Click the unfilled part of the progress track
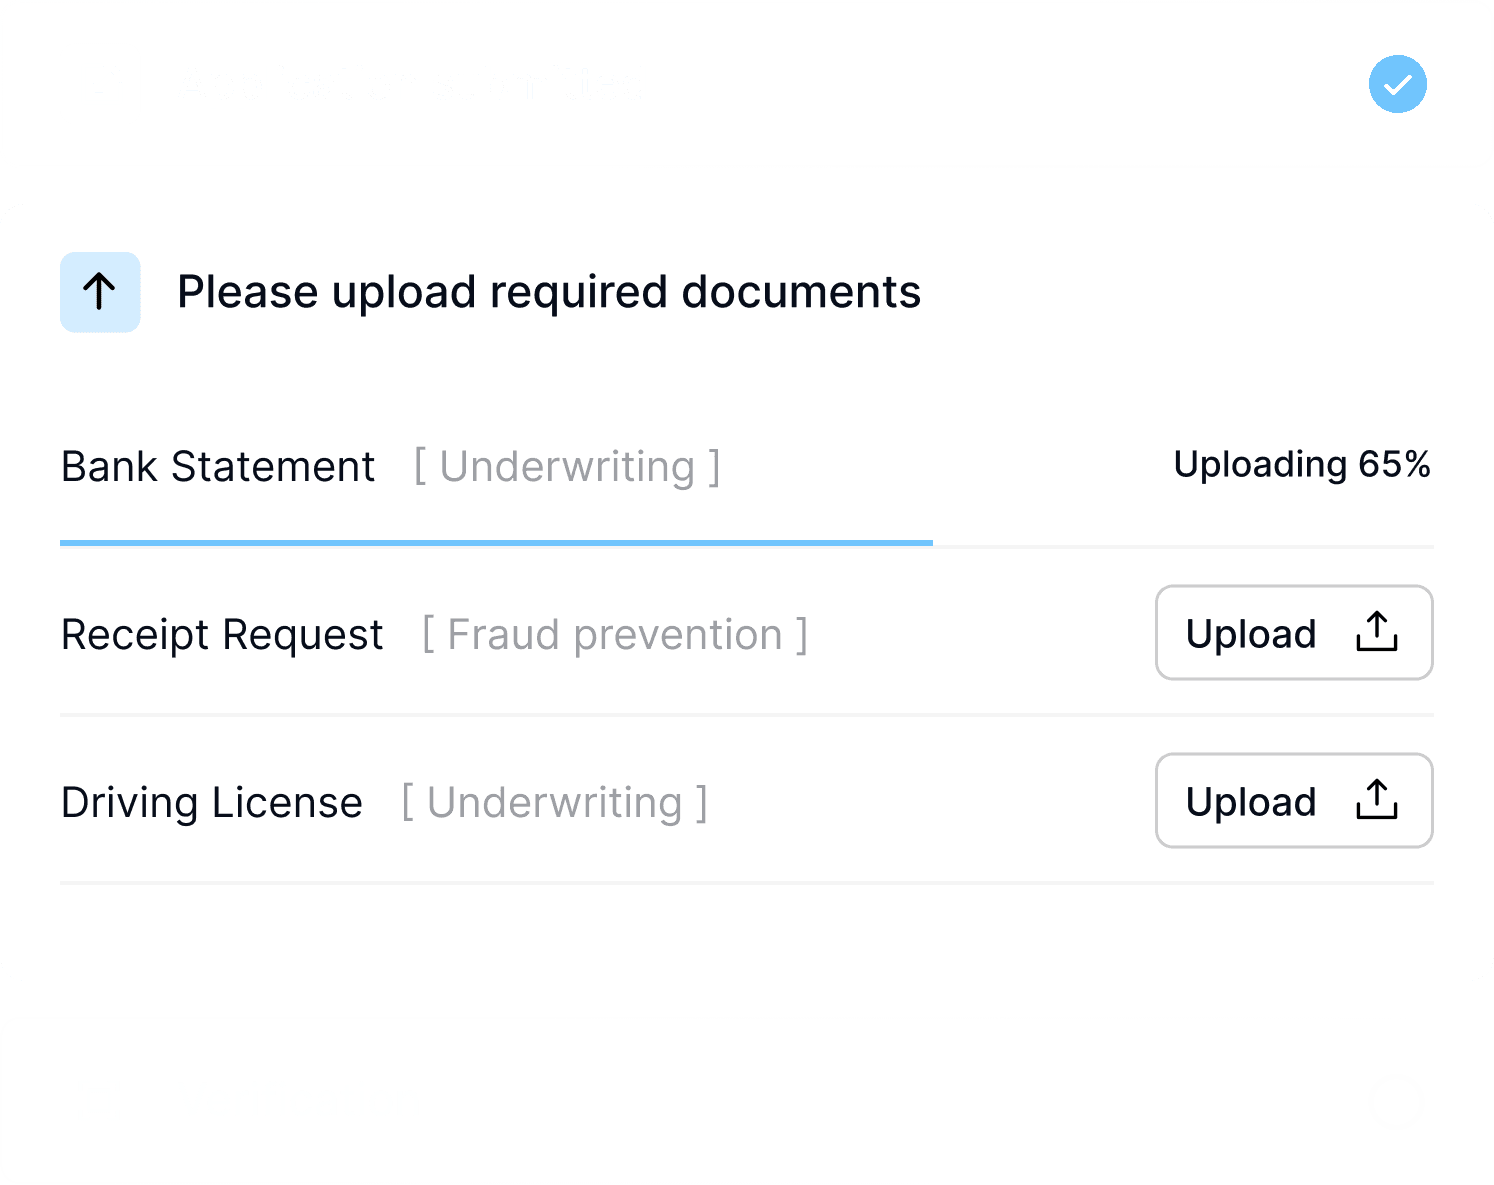The height and width of the screenshot is (1185, 1494). (x=1182, y=546)
